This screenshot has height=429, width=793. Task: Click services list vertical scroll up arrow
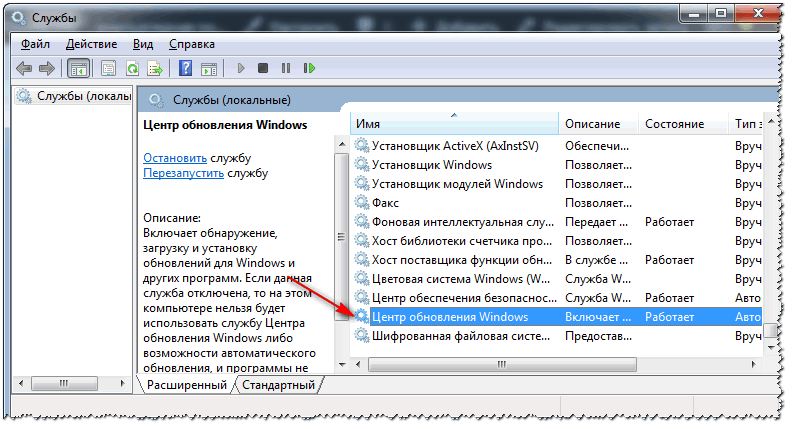(771, 121)
